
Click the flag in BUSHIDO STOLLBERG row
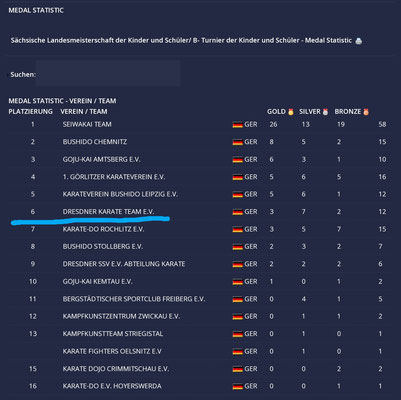(238, 247)
